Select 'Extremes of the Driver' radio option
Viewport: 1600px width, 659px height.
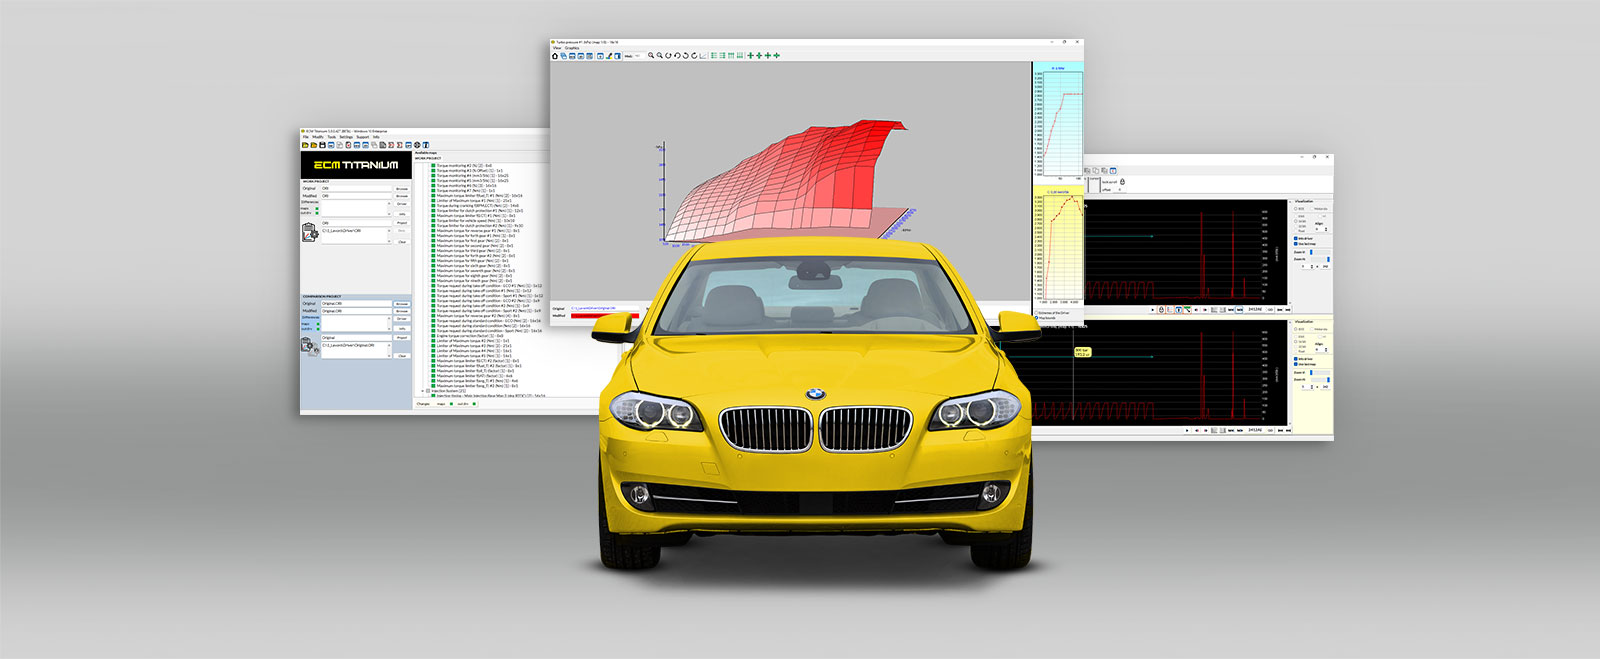click(x=1038, y=313)
